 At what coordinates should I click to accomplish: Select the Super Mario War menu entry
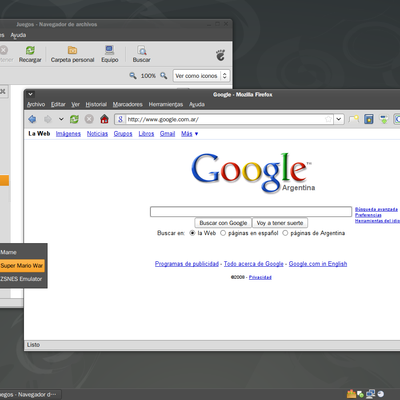click(22, 266)
